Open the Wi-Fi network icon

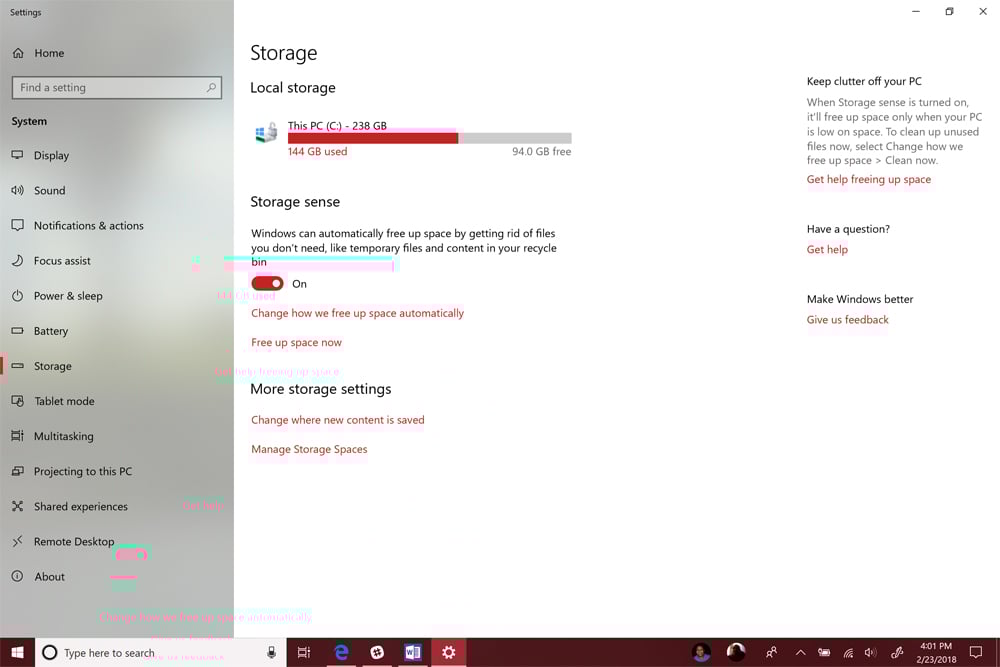(848, 652)
